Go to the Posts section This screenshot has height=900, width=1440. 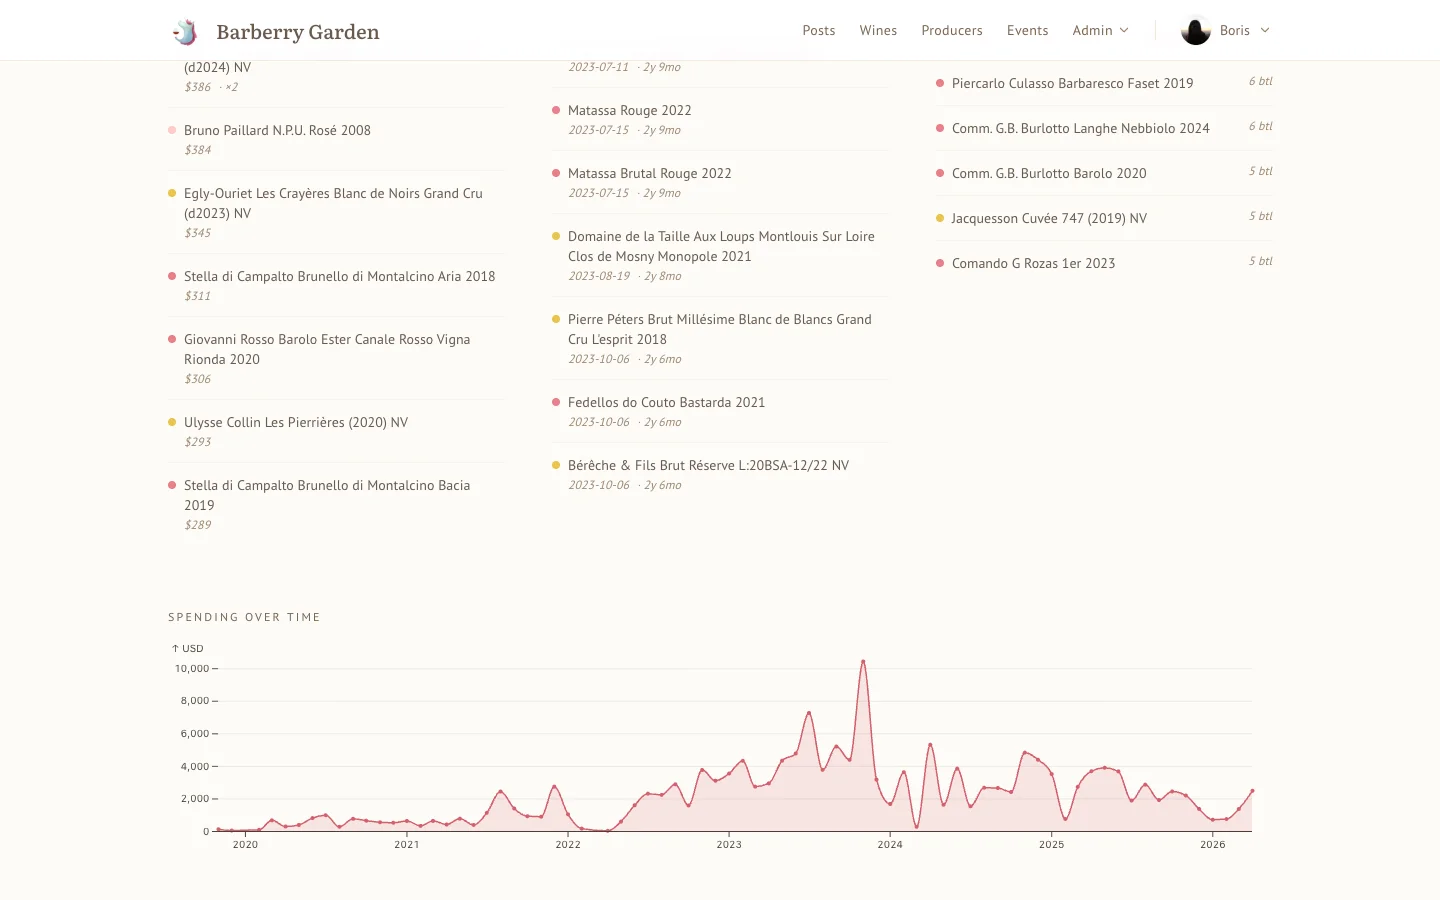[818, 30]
